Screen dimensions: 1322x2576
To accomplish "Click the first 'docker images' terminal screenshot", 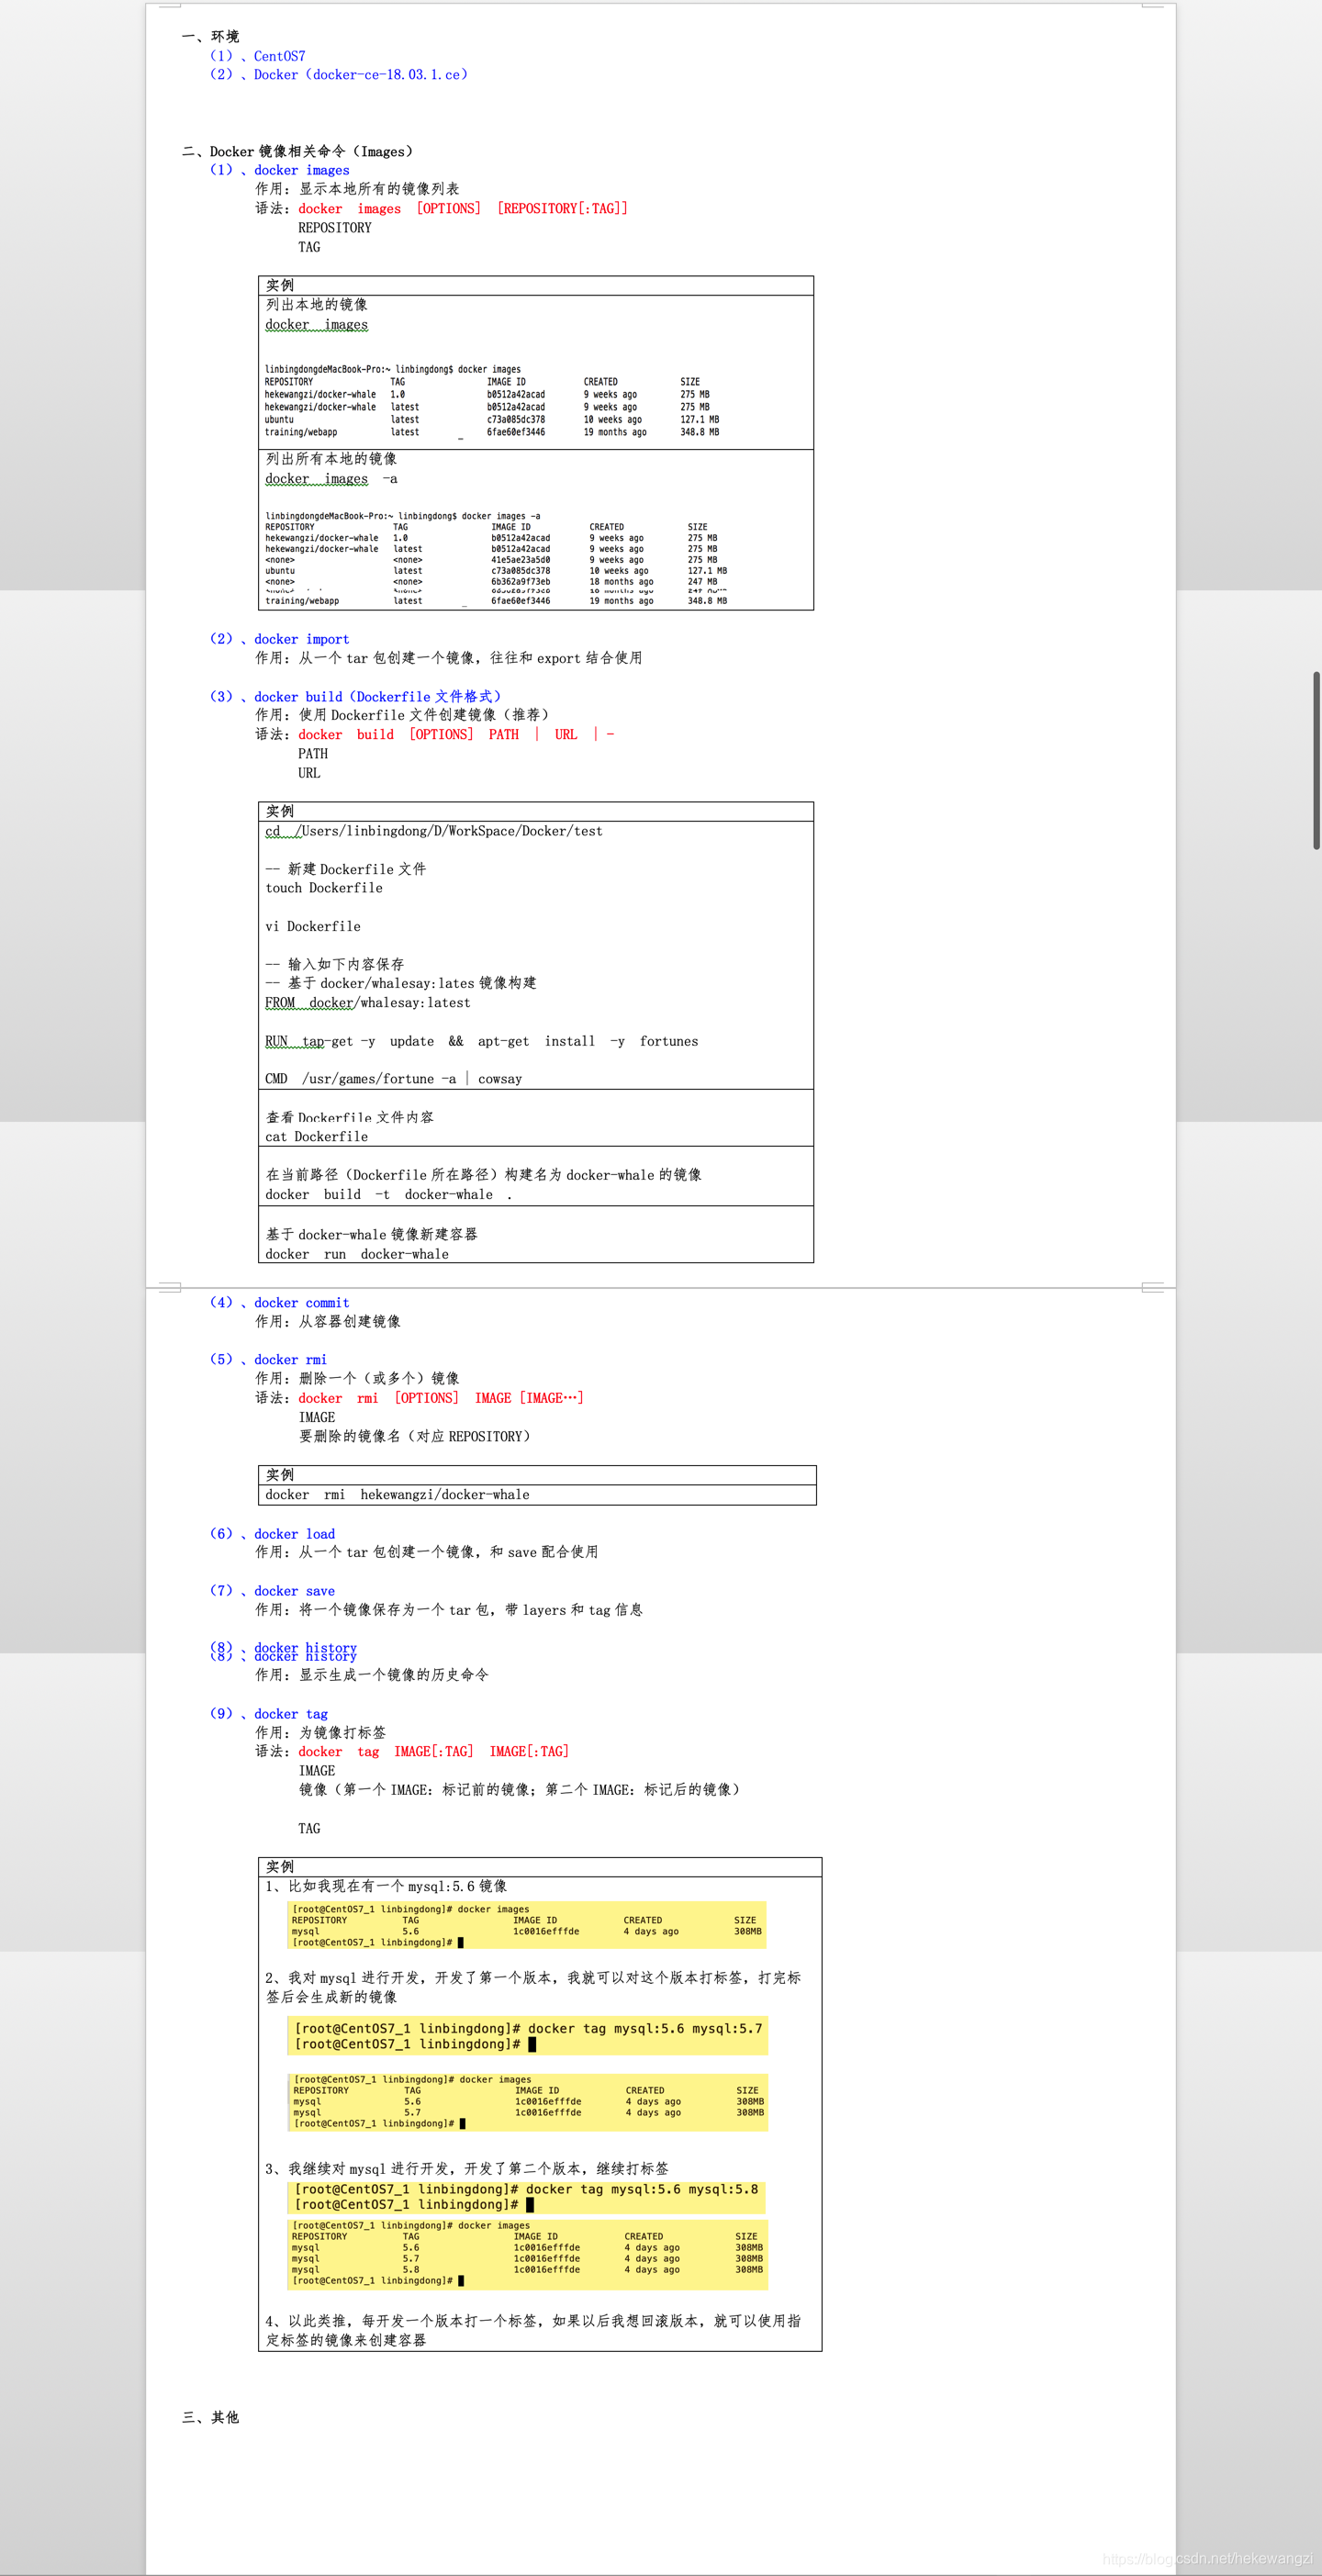I will 492,401.
